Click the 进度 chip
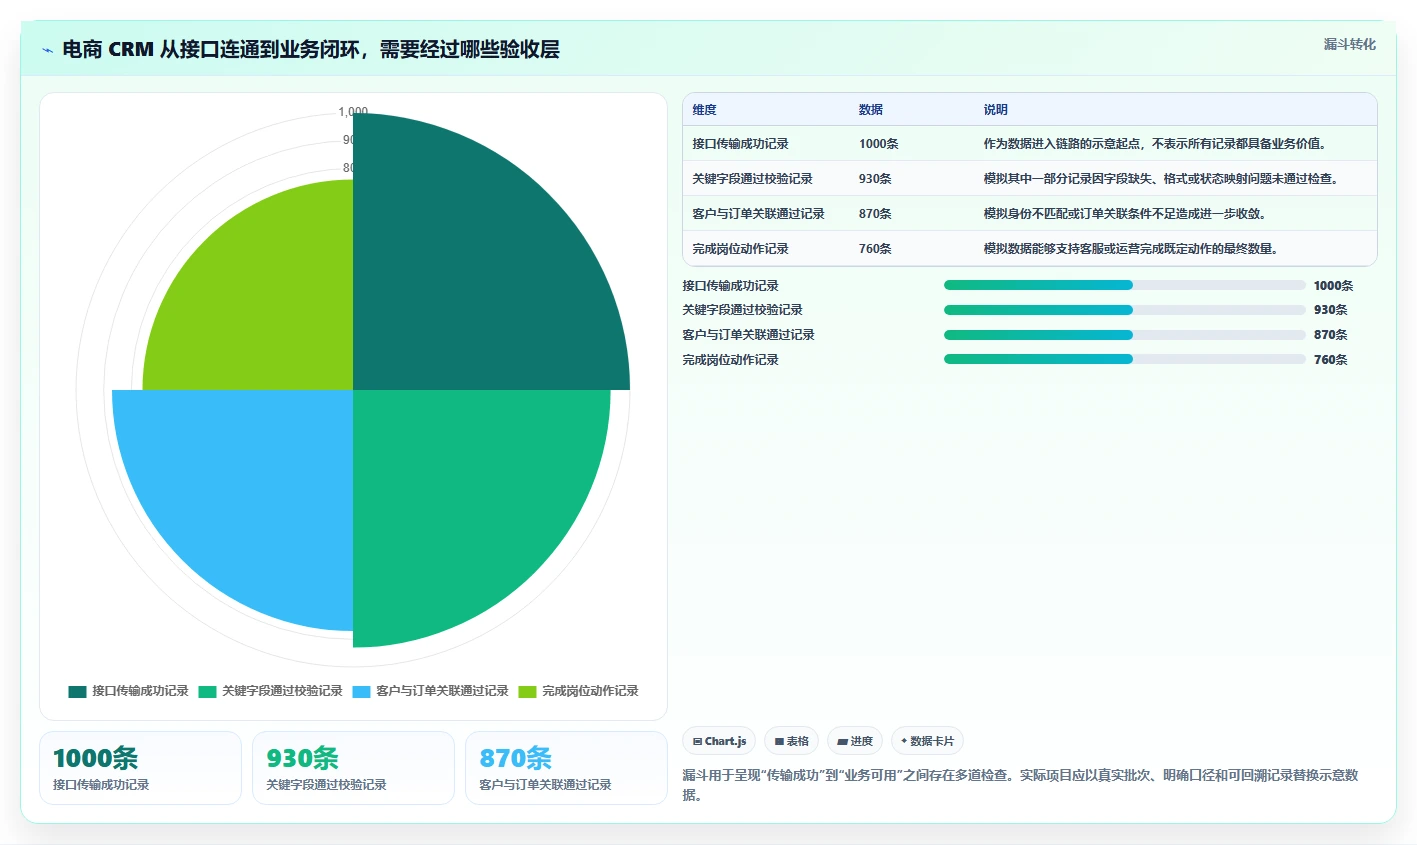Screen dimensions: 1417x845 [x=855, y=741]
